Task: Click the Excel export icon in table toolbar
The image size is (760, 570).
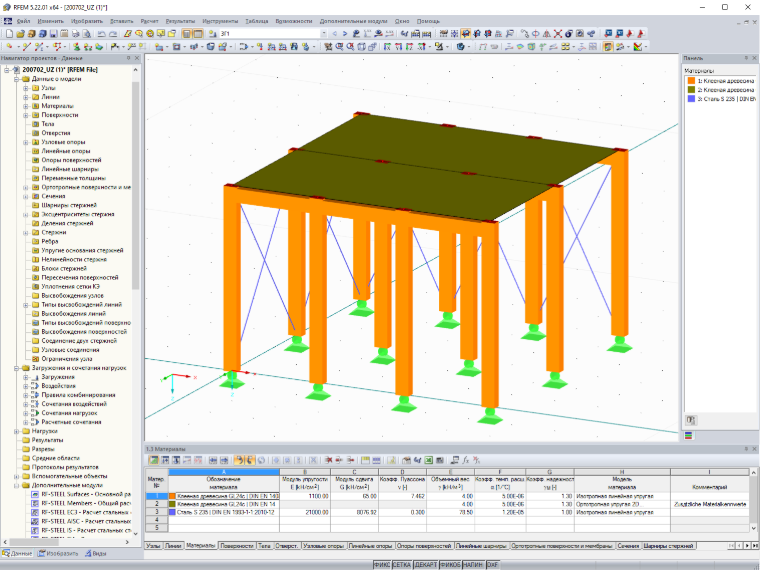Action: [x=428, y=460]
